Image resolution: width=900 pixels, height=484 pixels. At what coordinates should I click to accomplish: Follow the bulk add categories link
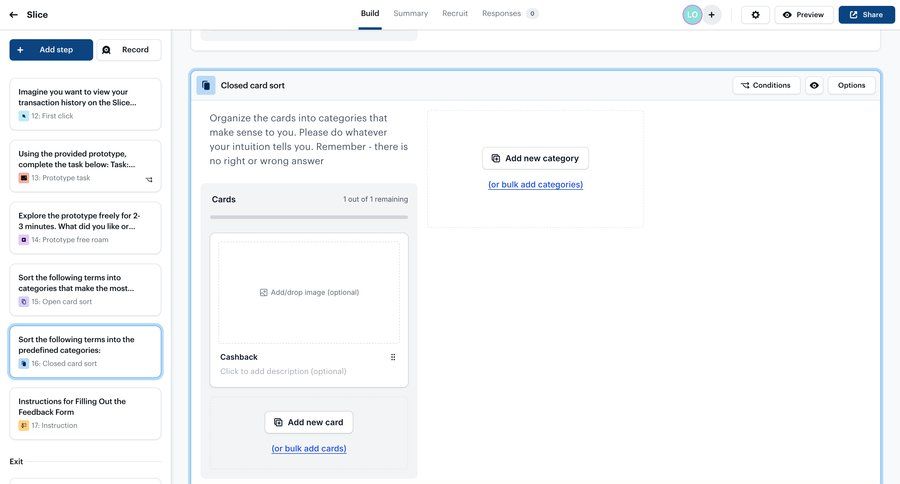tap(536, 185)
